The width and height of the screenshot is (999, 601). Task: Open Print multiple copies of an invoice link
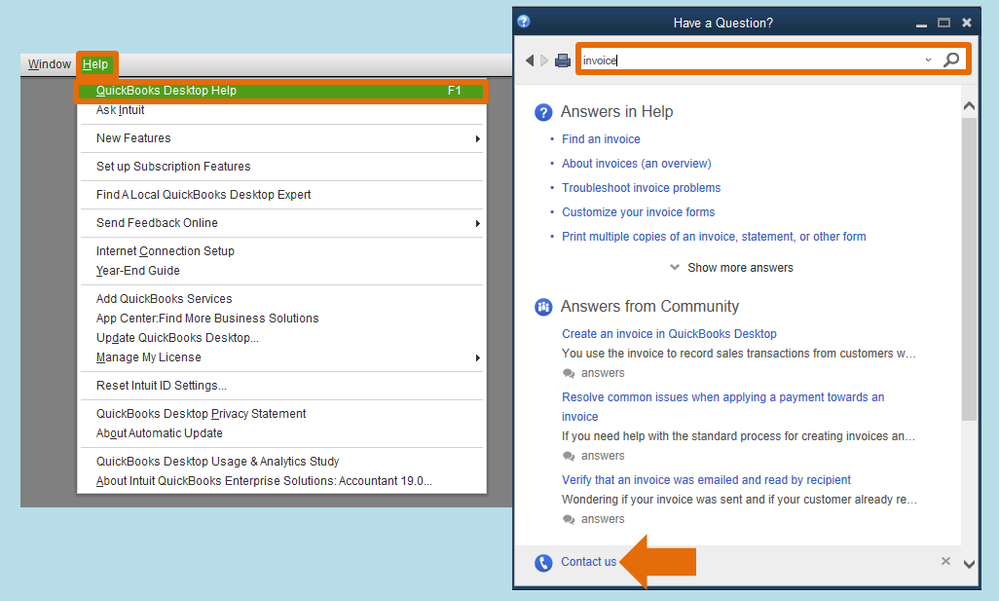coord(714,236)
